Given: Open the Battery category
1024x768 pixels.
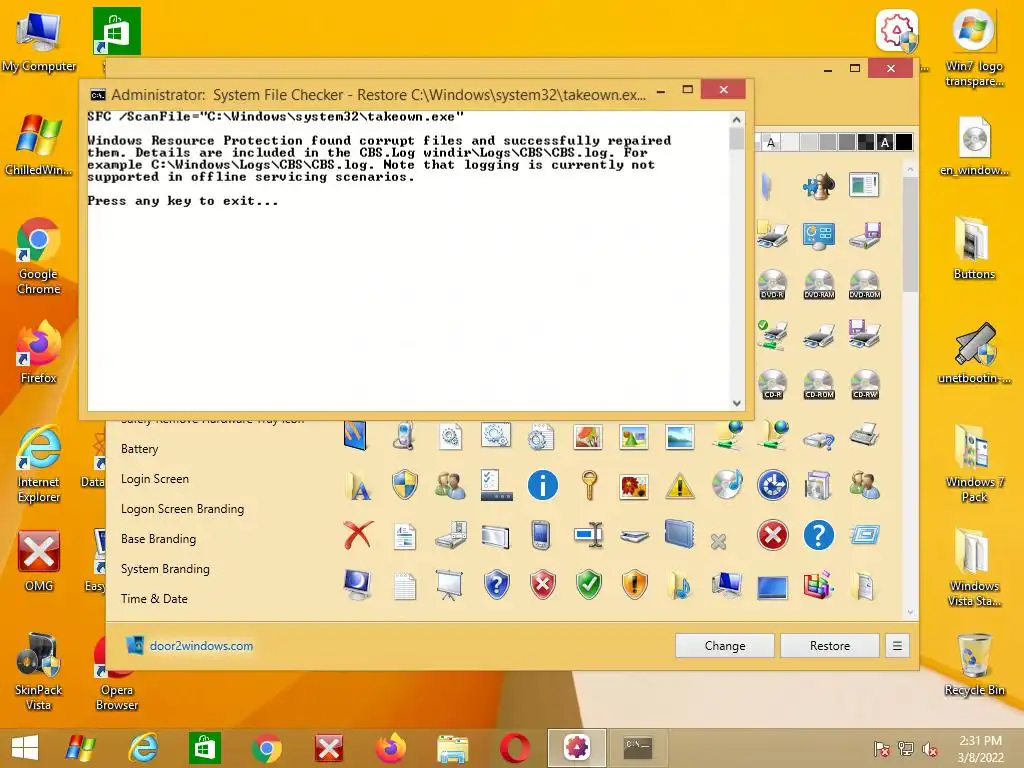Looking at the screenshot, I should tap(140, 449).
